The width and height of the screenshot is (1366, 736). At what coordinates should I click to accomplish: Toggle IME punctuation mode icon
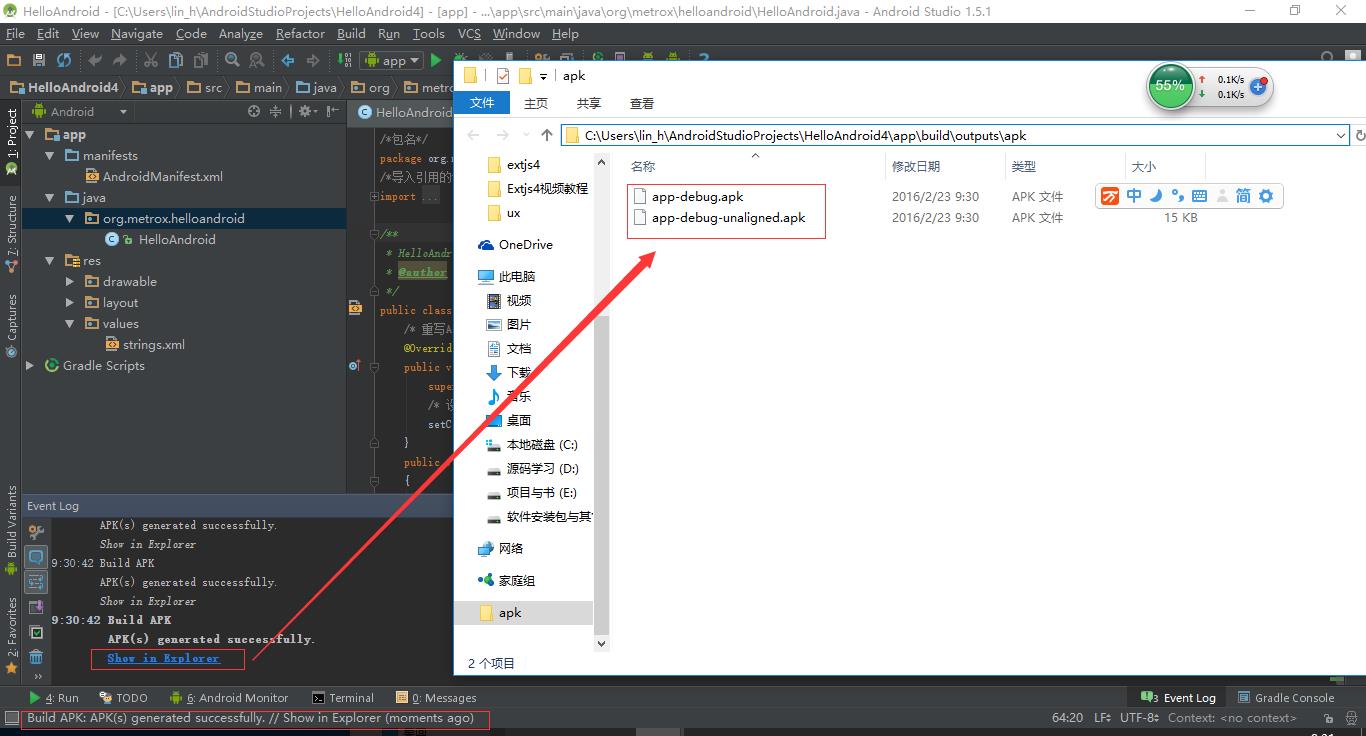click(x=1177, y=196)
